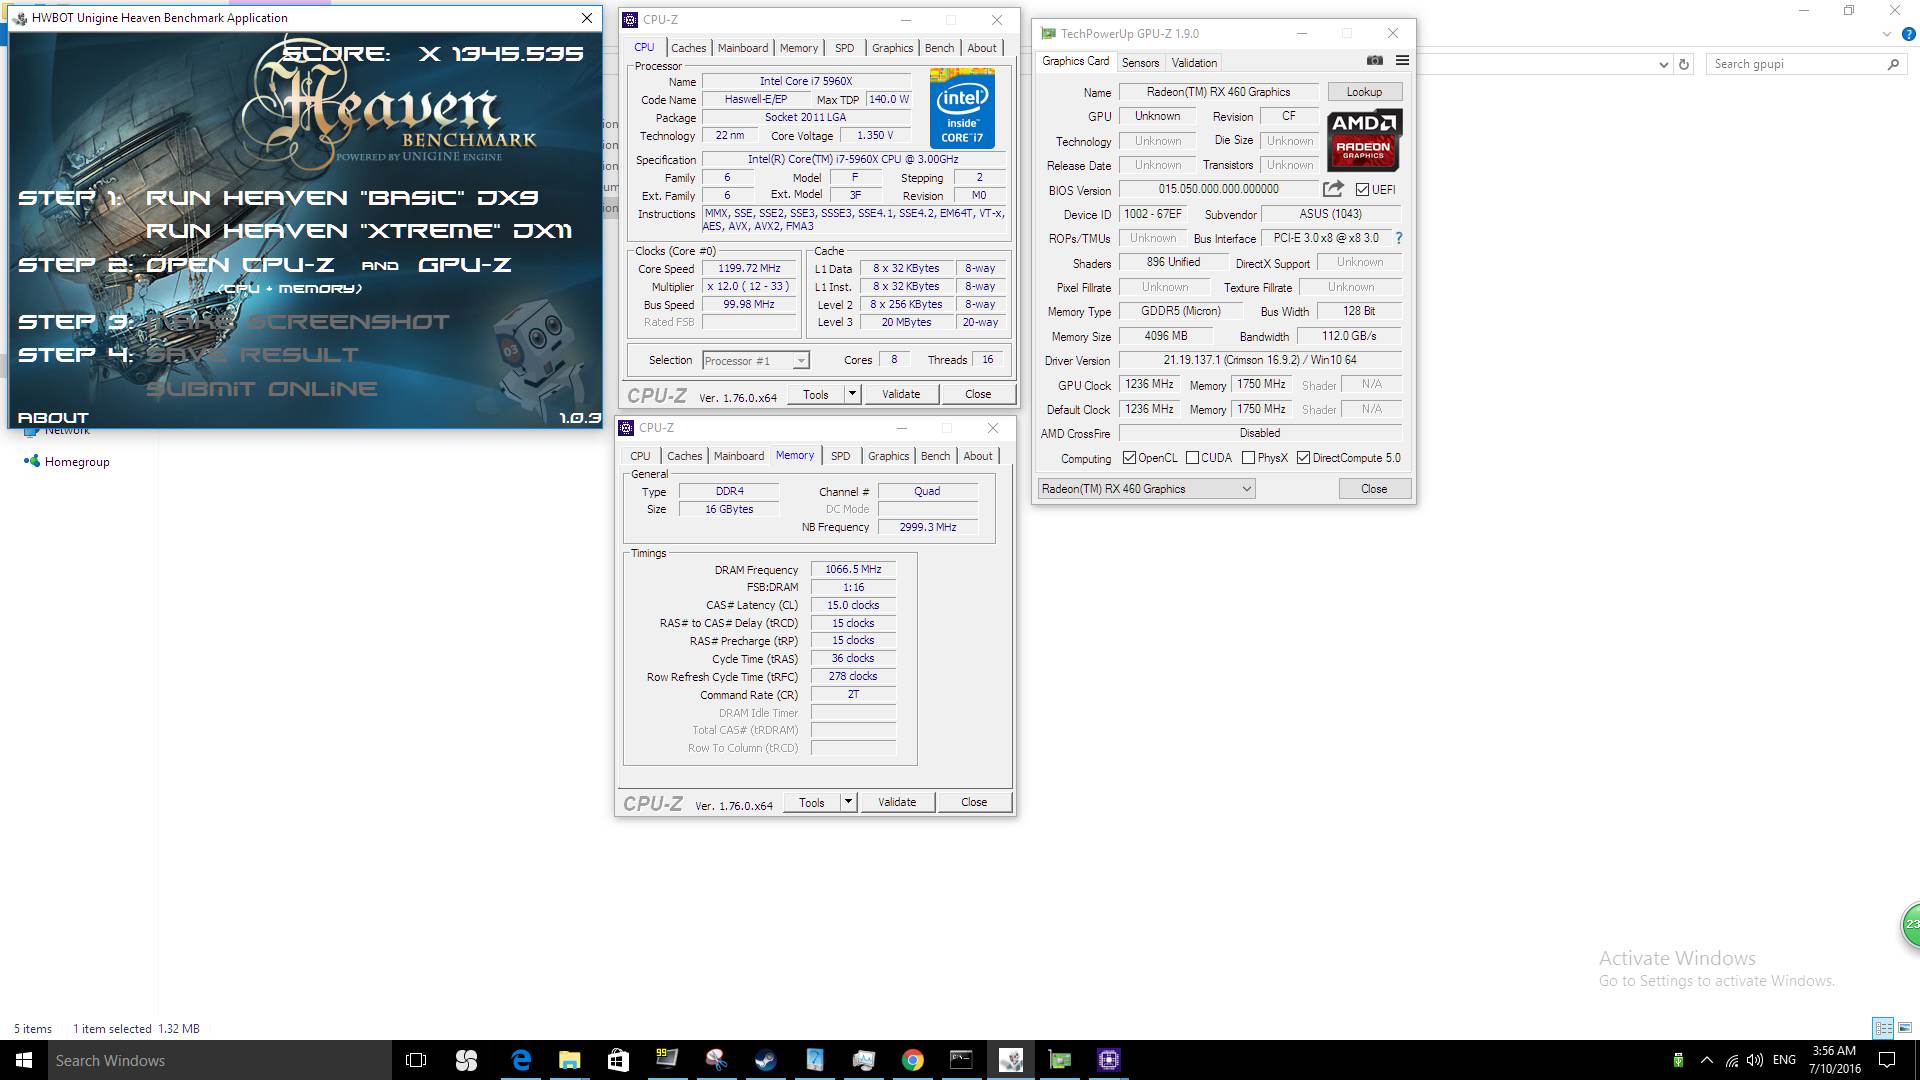
Task: Click ABOUT in the HWBOT Heaven app
Action: (x=53, y=418)
